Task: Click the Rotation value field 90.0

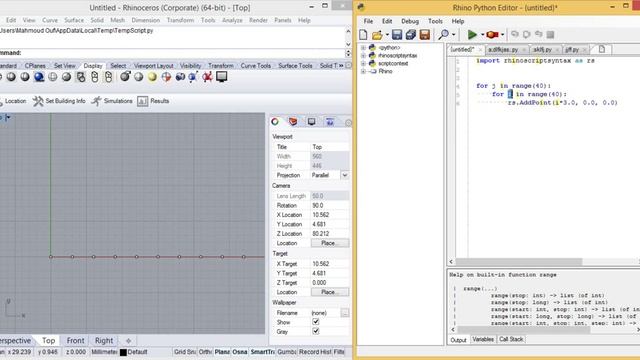Action: pos(330,205)
